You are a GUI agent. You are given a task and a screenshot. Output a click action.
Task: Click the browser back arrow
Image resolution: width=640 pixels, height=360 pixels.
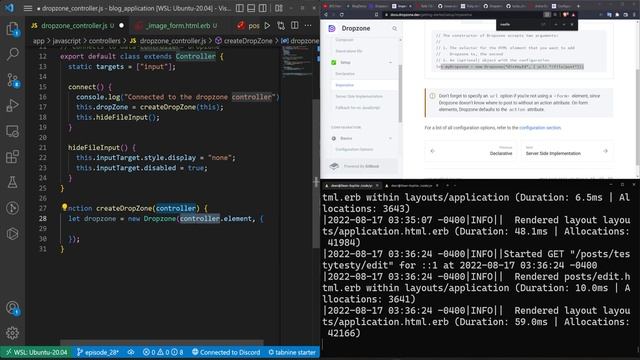point(326,15)
